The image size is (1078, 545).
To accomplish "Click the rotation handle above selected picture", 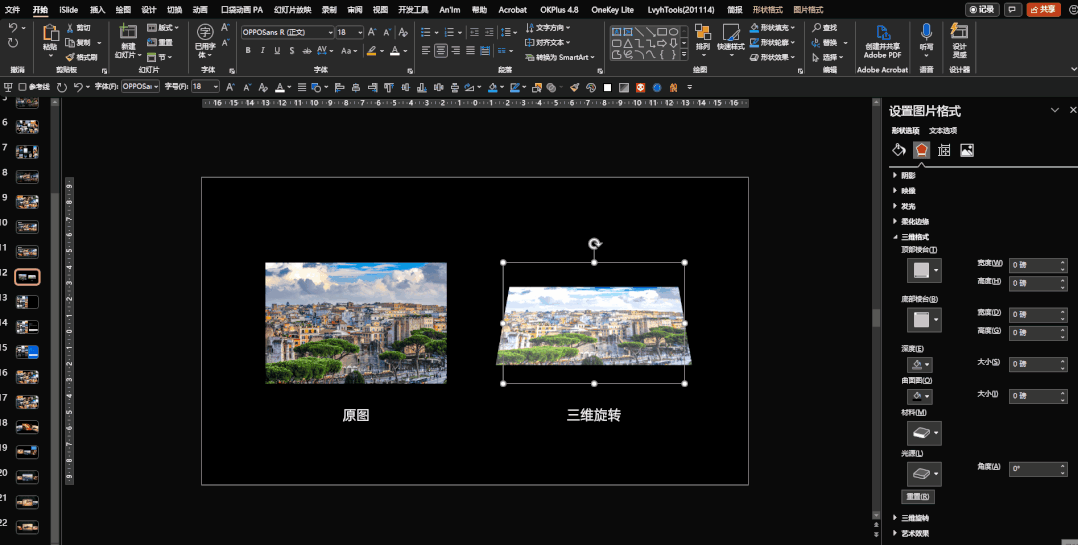I will click(595, 243).
